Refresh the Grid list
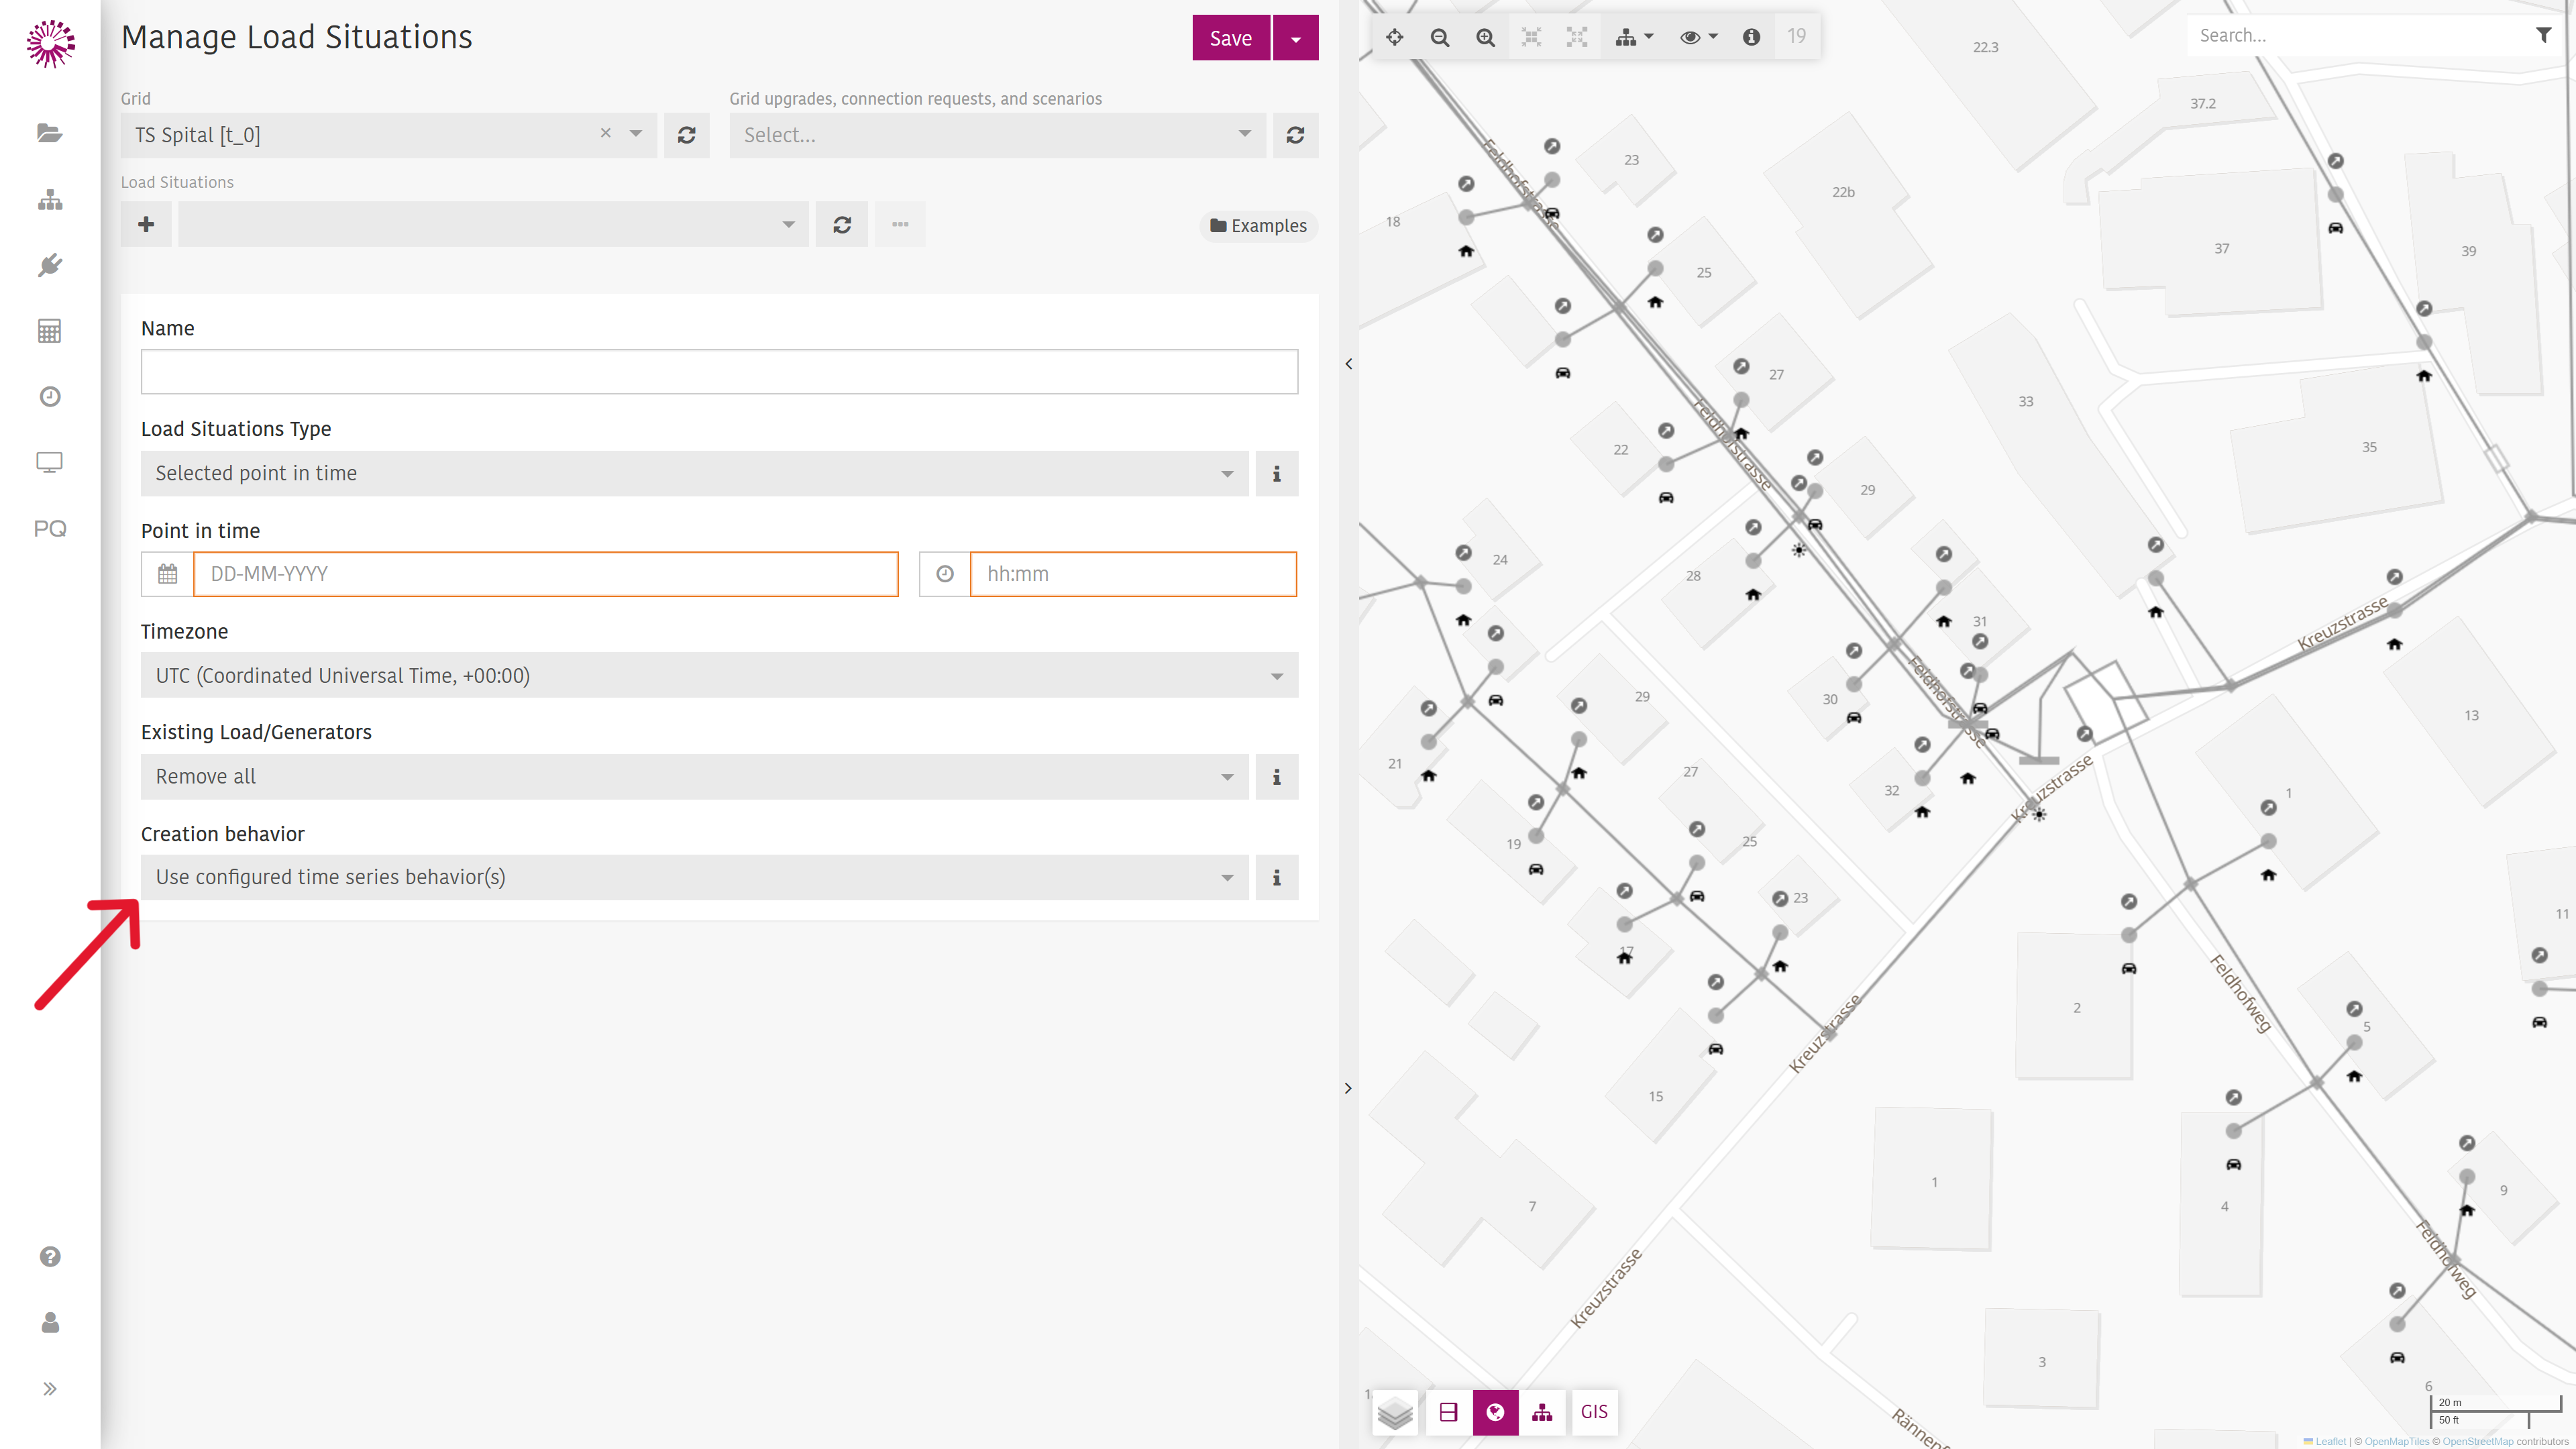Screen dimensions: 2576x1449 686,135
